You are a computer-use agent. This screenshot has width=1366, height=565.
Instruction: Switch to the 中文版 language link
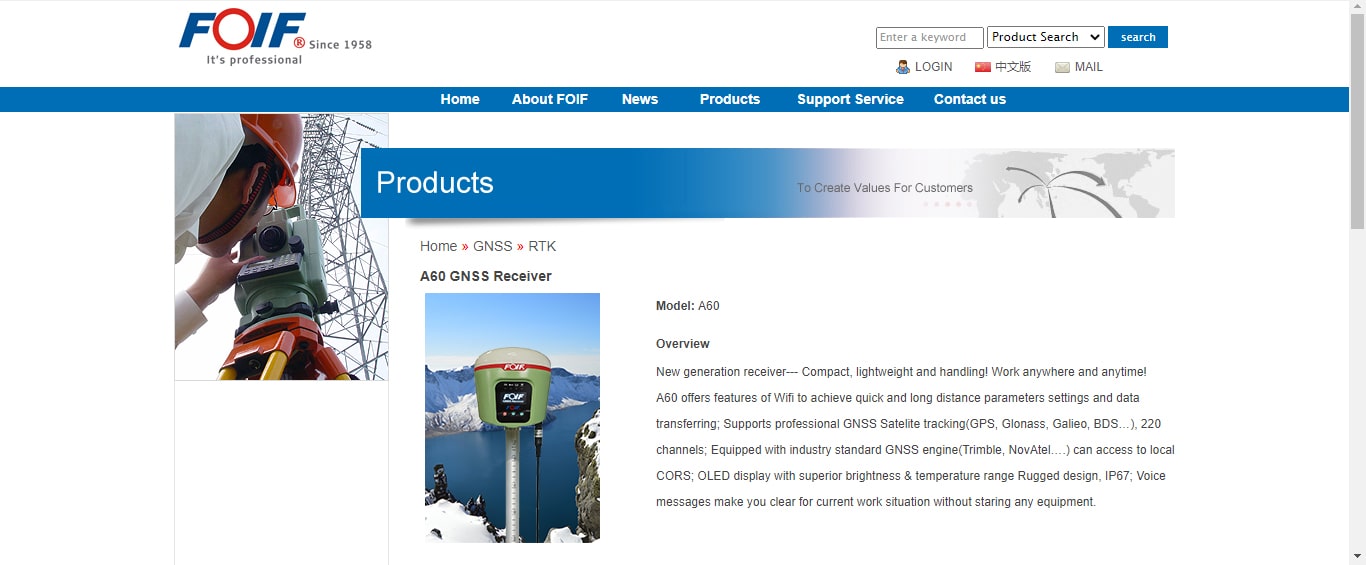pos(1013,67)
